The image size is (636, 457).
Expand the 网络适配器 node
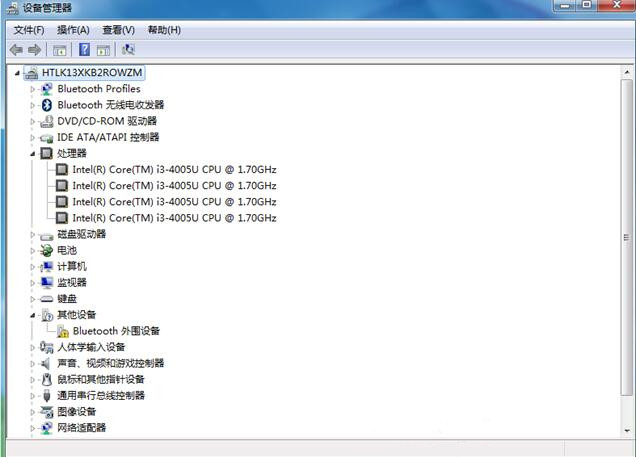pyautogui.click(x=33, y=428)
